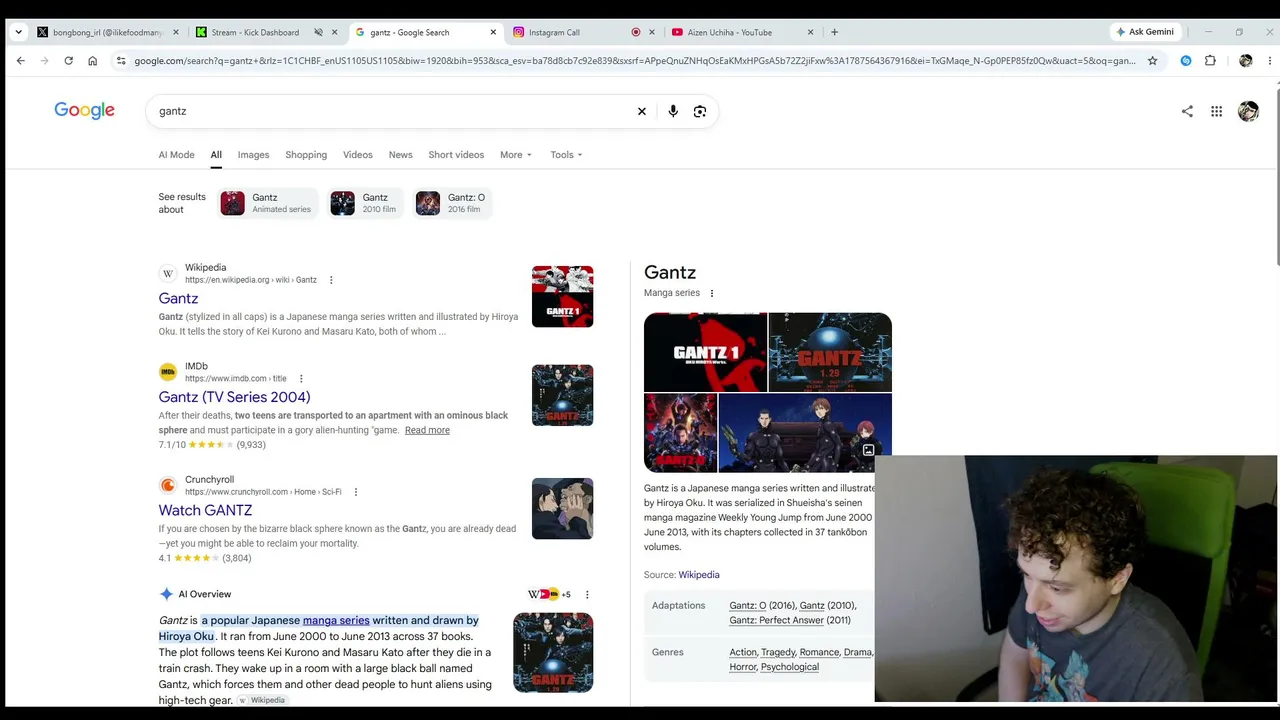Expand the More search filters dropdown
1280x720 pixels.
point(516,155)
